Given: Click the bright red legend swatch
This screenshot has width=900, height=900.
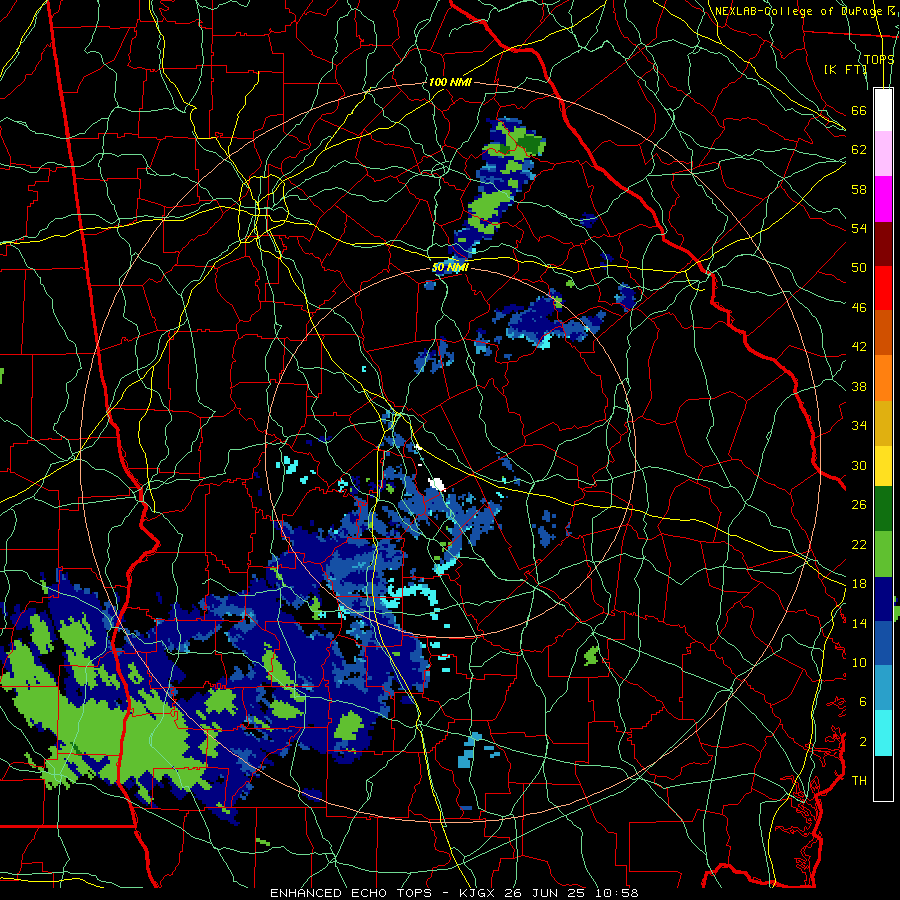Looking at the screenshot, I should [x=883, y=288].
